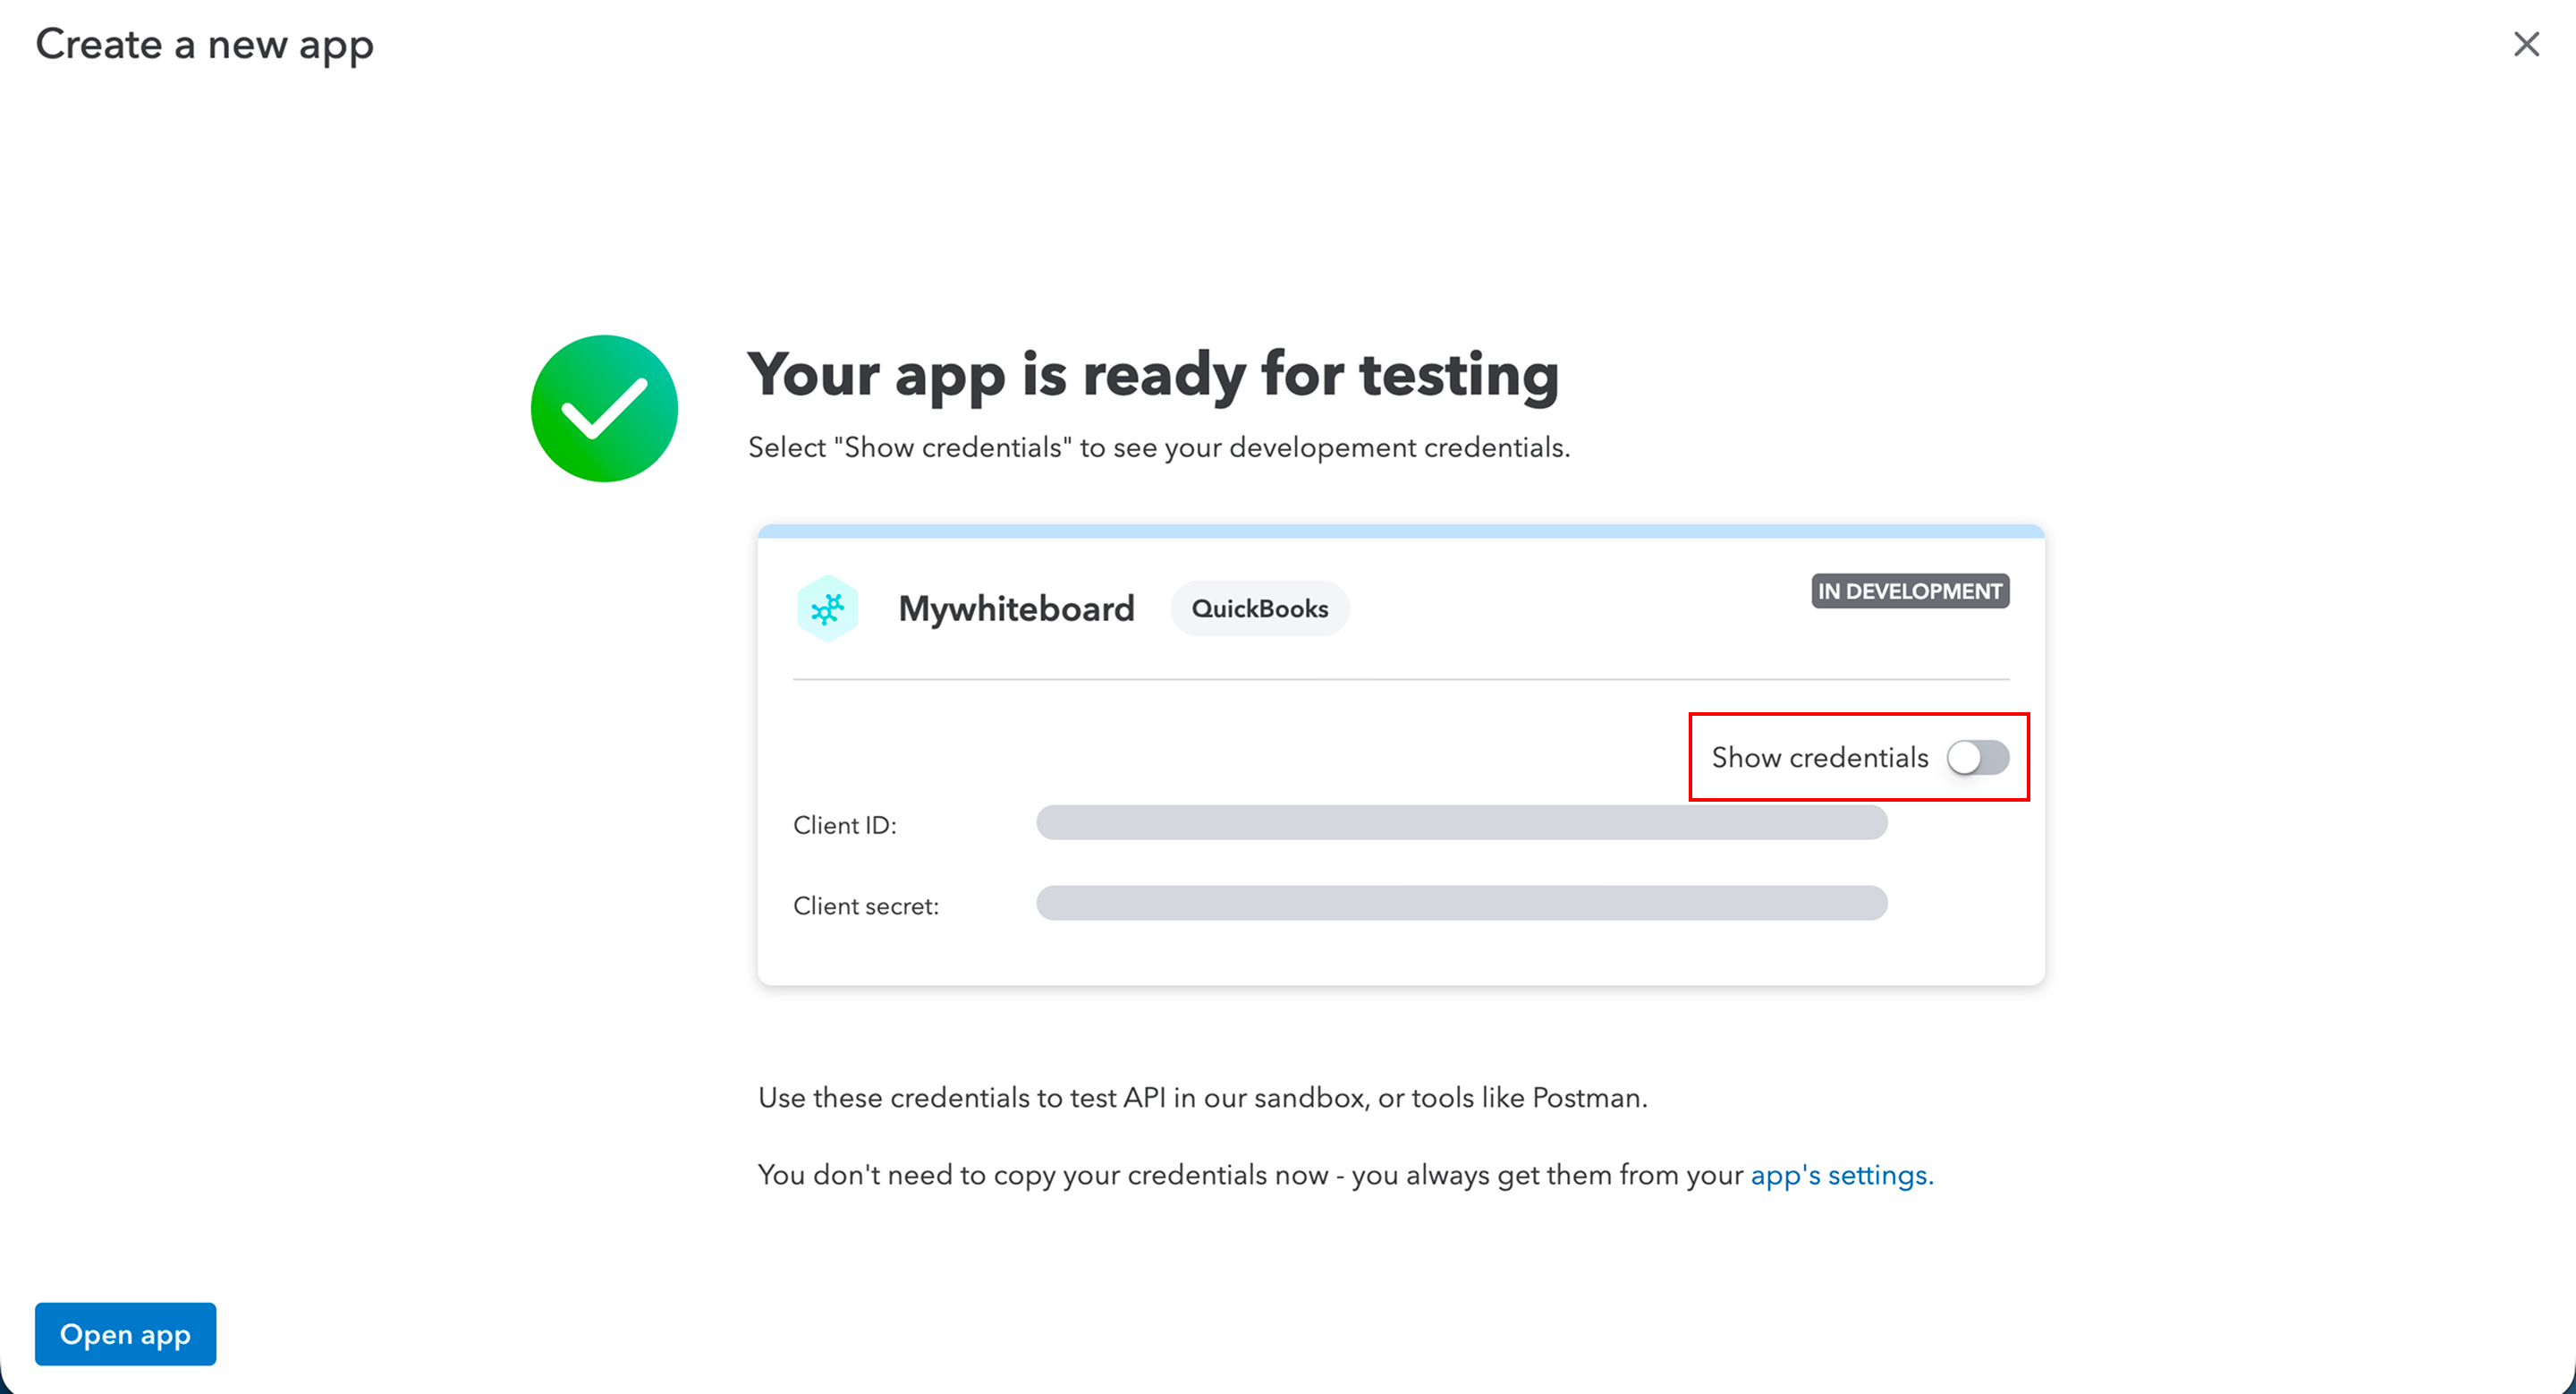The width and height of the screenshot is (2576, 1394).
Task: Click the 'Create a new app' dialog title
Action: pos(204,44)
